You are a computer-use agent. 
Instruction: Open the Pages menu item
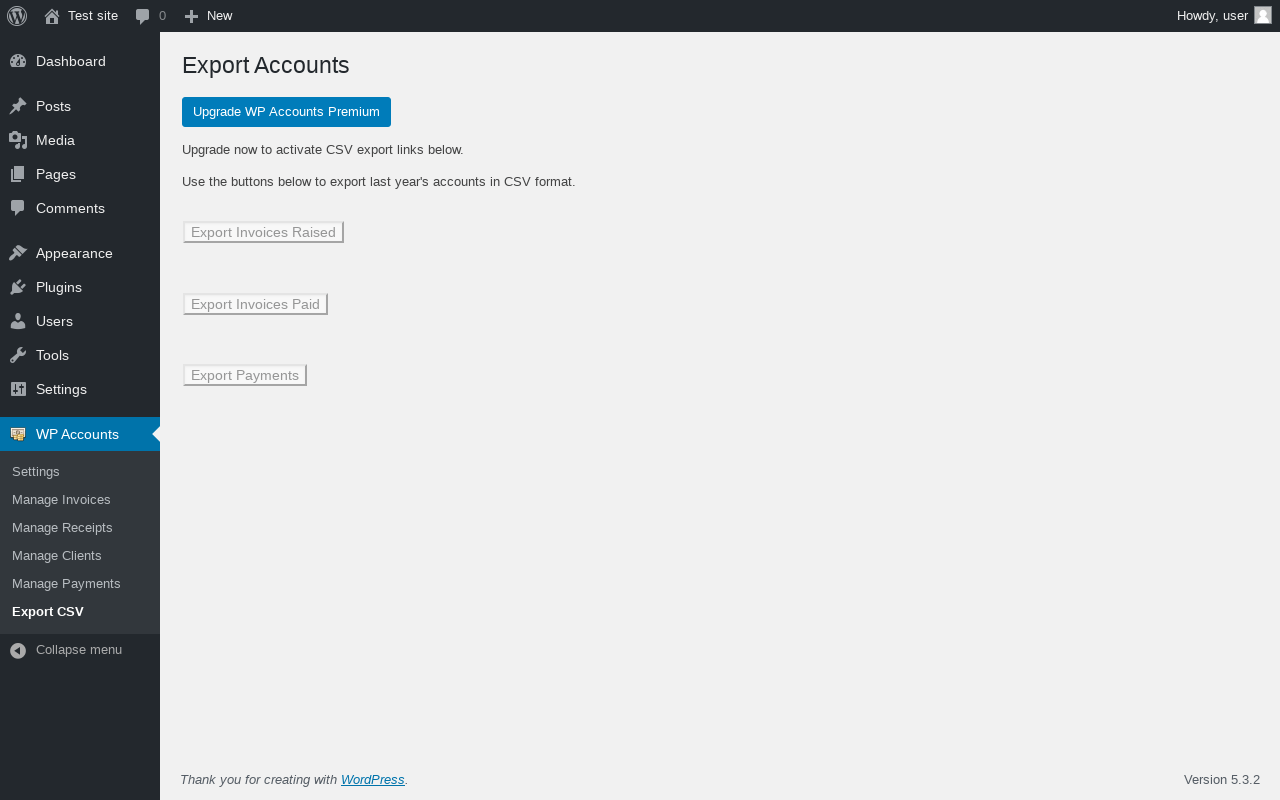point(56,174)
